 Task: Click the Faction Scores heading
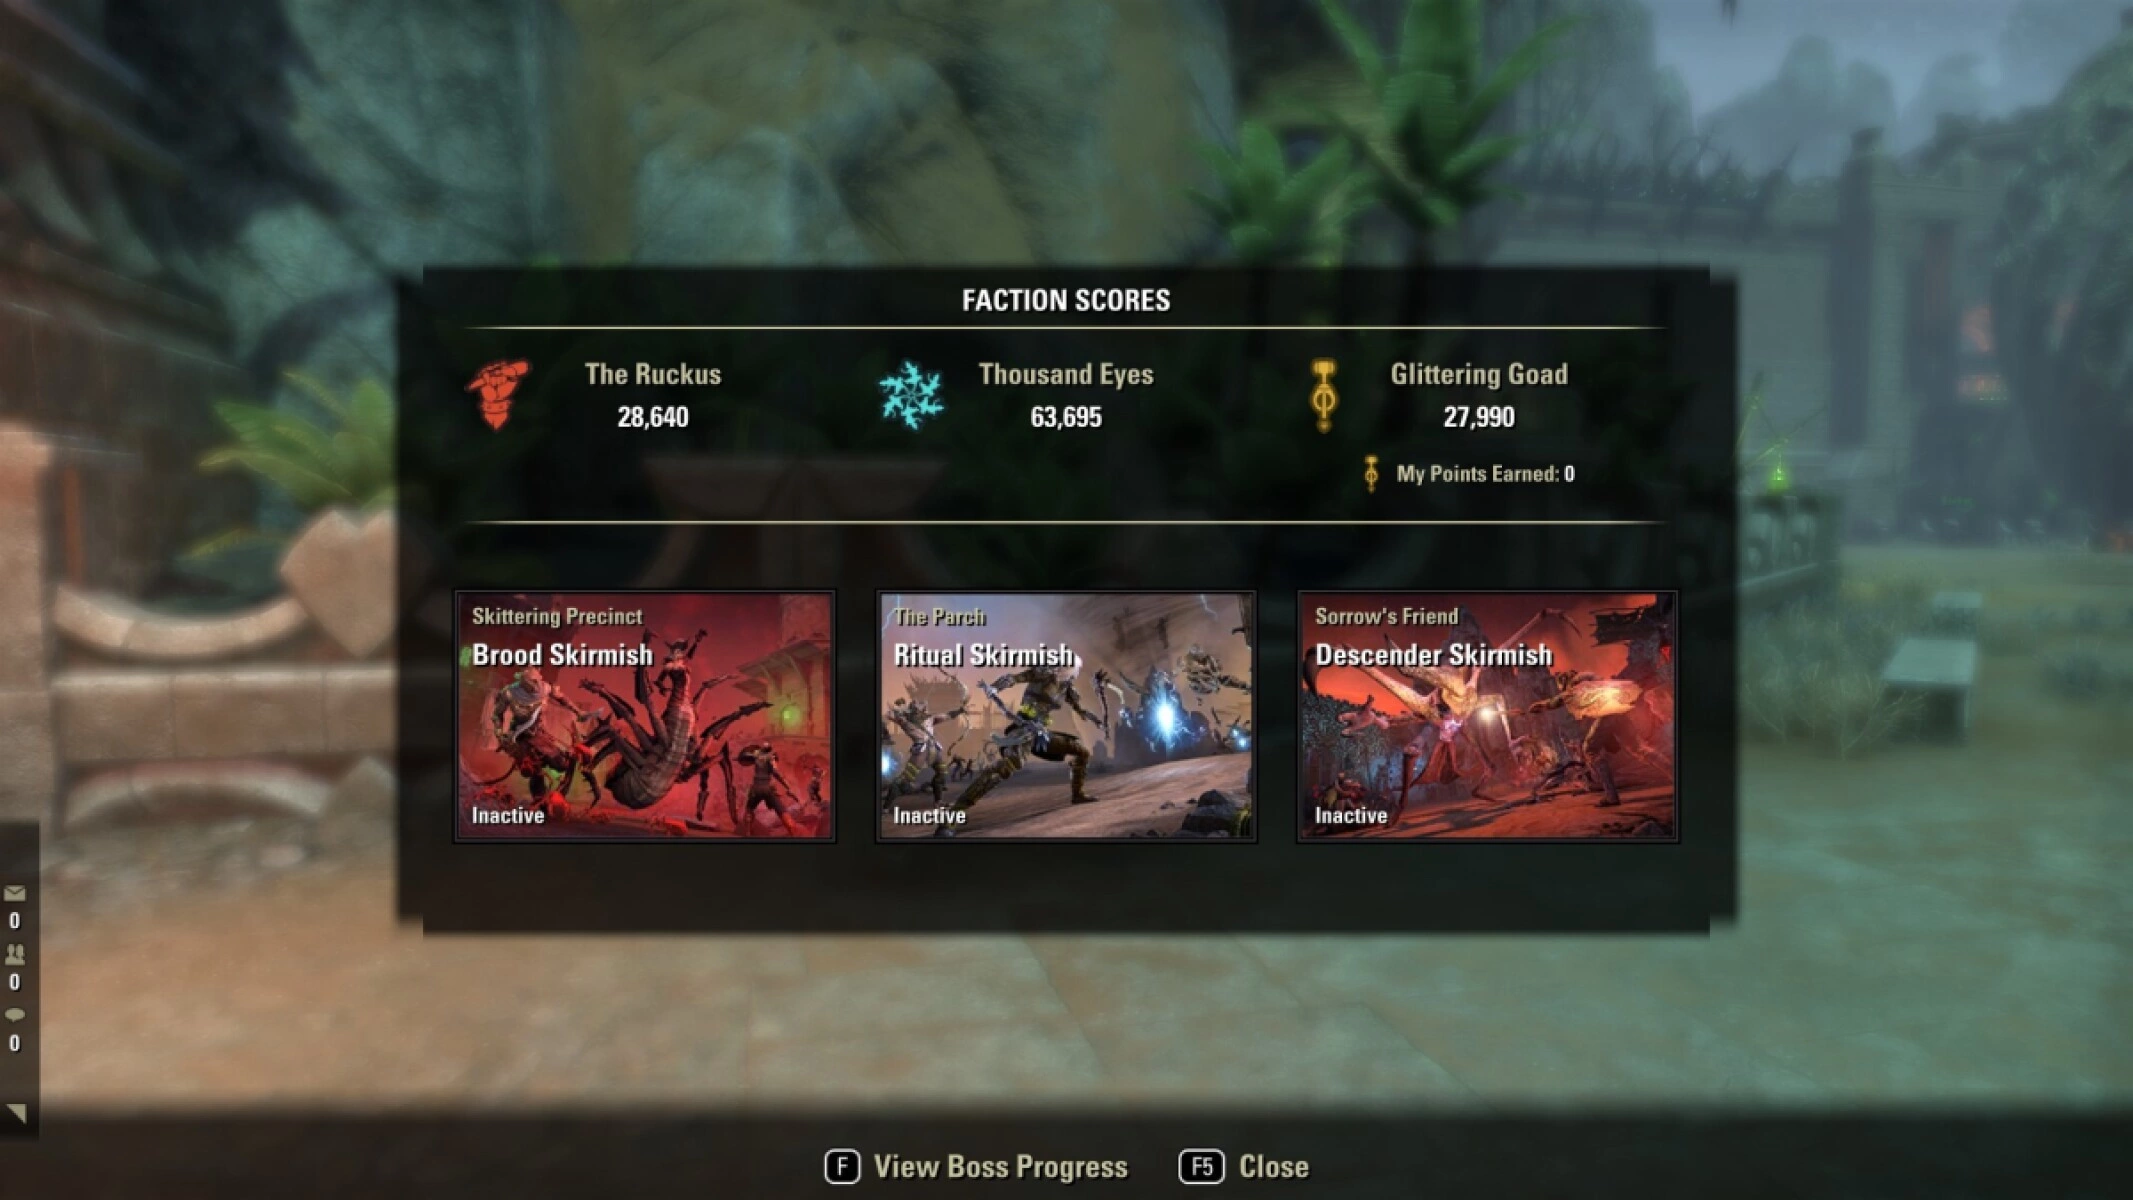pos(1066,300)
